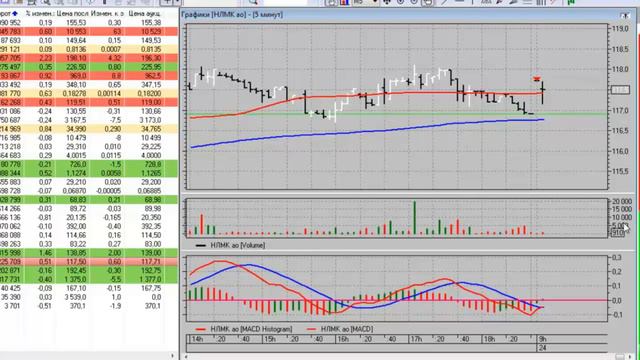Viewport: 640px width, 360px height.
Task: Close the НЛМК ао chart window
Action: (625, 16)
